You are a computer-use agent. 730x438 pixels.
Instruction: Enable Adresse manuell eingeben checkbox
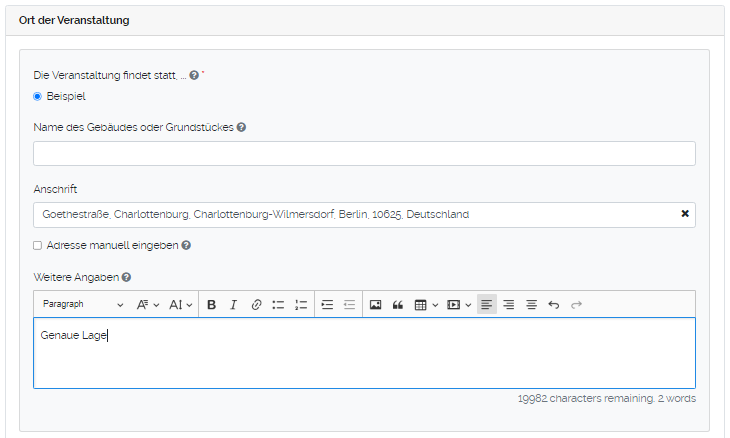point(38,245)
